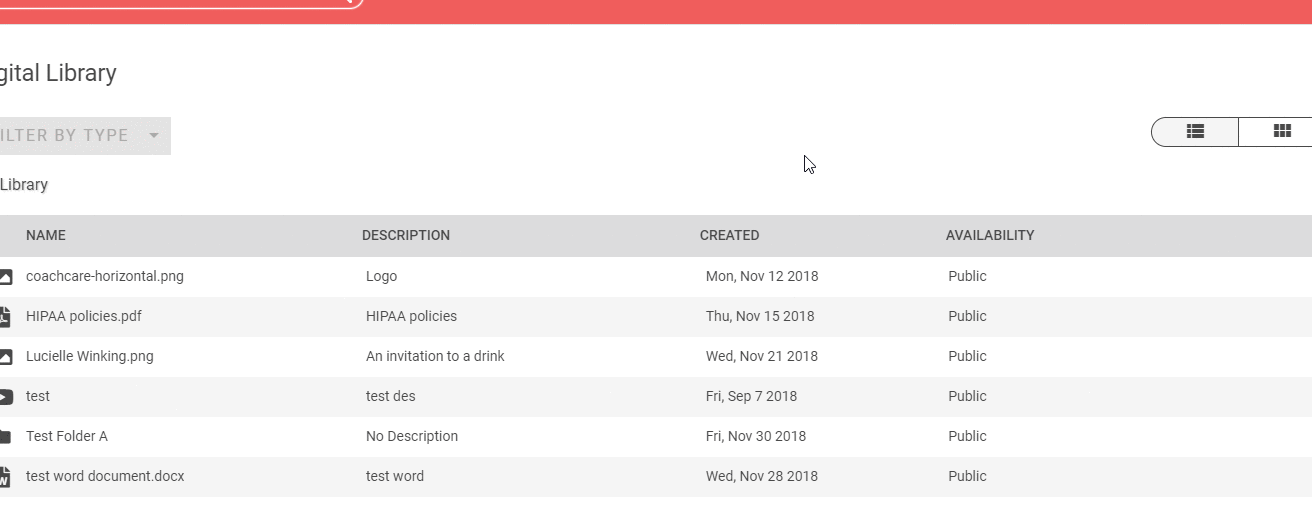Open the HIPAA policies.pdf file
The width and height of the screenshot is (1312, 522).
pos(84,317)
